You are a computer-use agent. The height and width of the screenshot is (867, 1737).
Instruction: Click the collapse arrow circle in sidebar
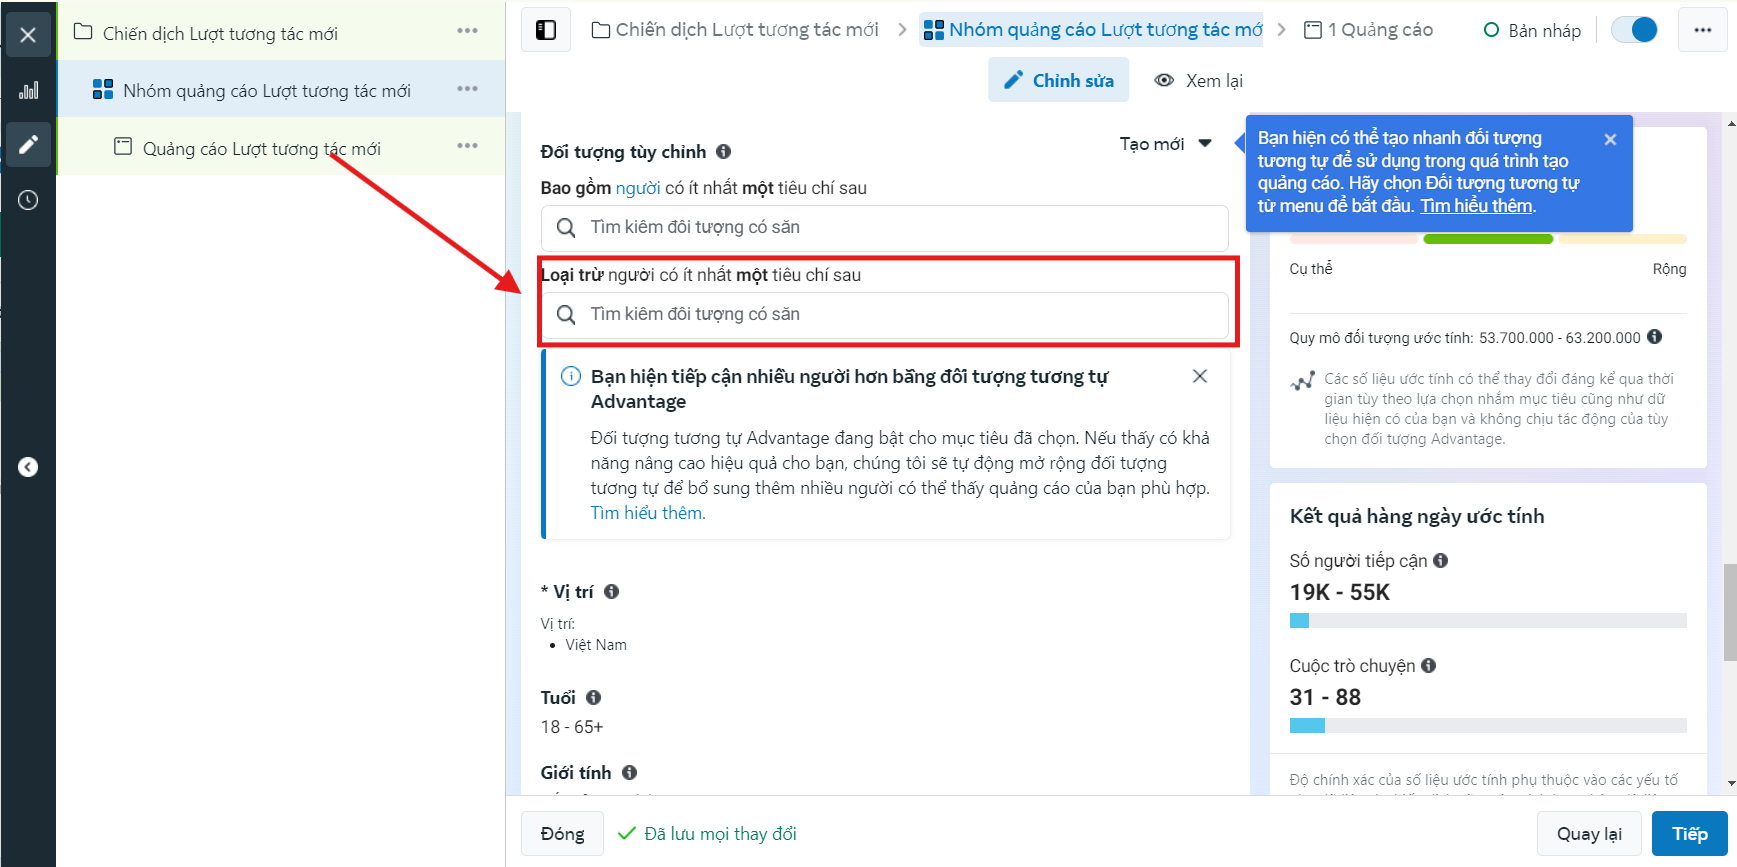(28, 467)
